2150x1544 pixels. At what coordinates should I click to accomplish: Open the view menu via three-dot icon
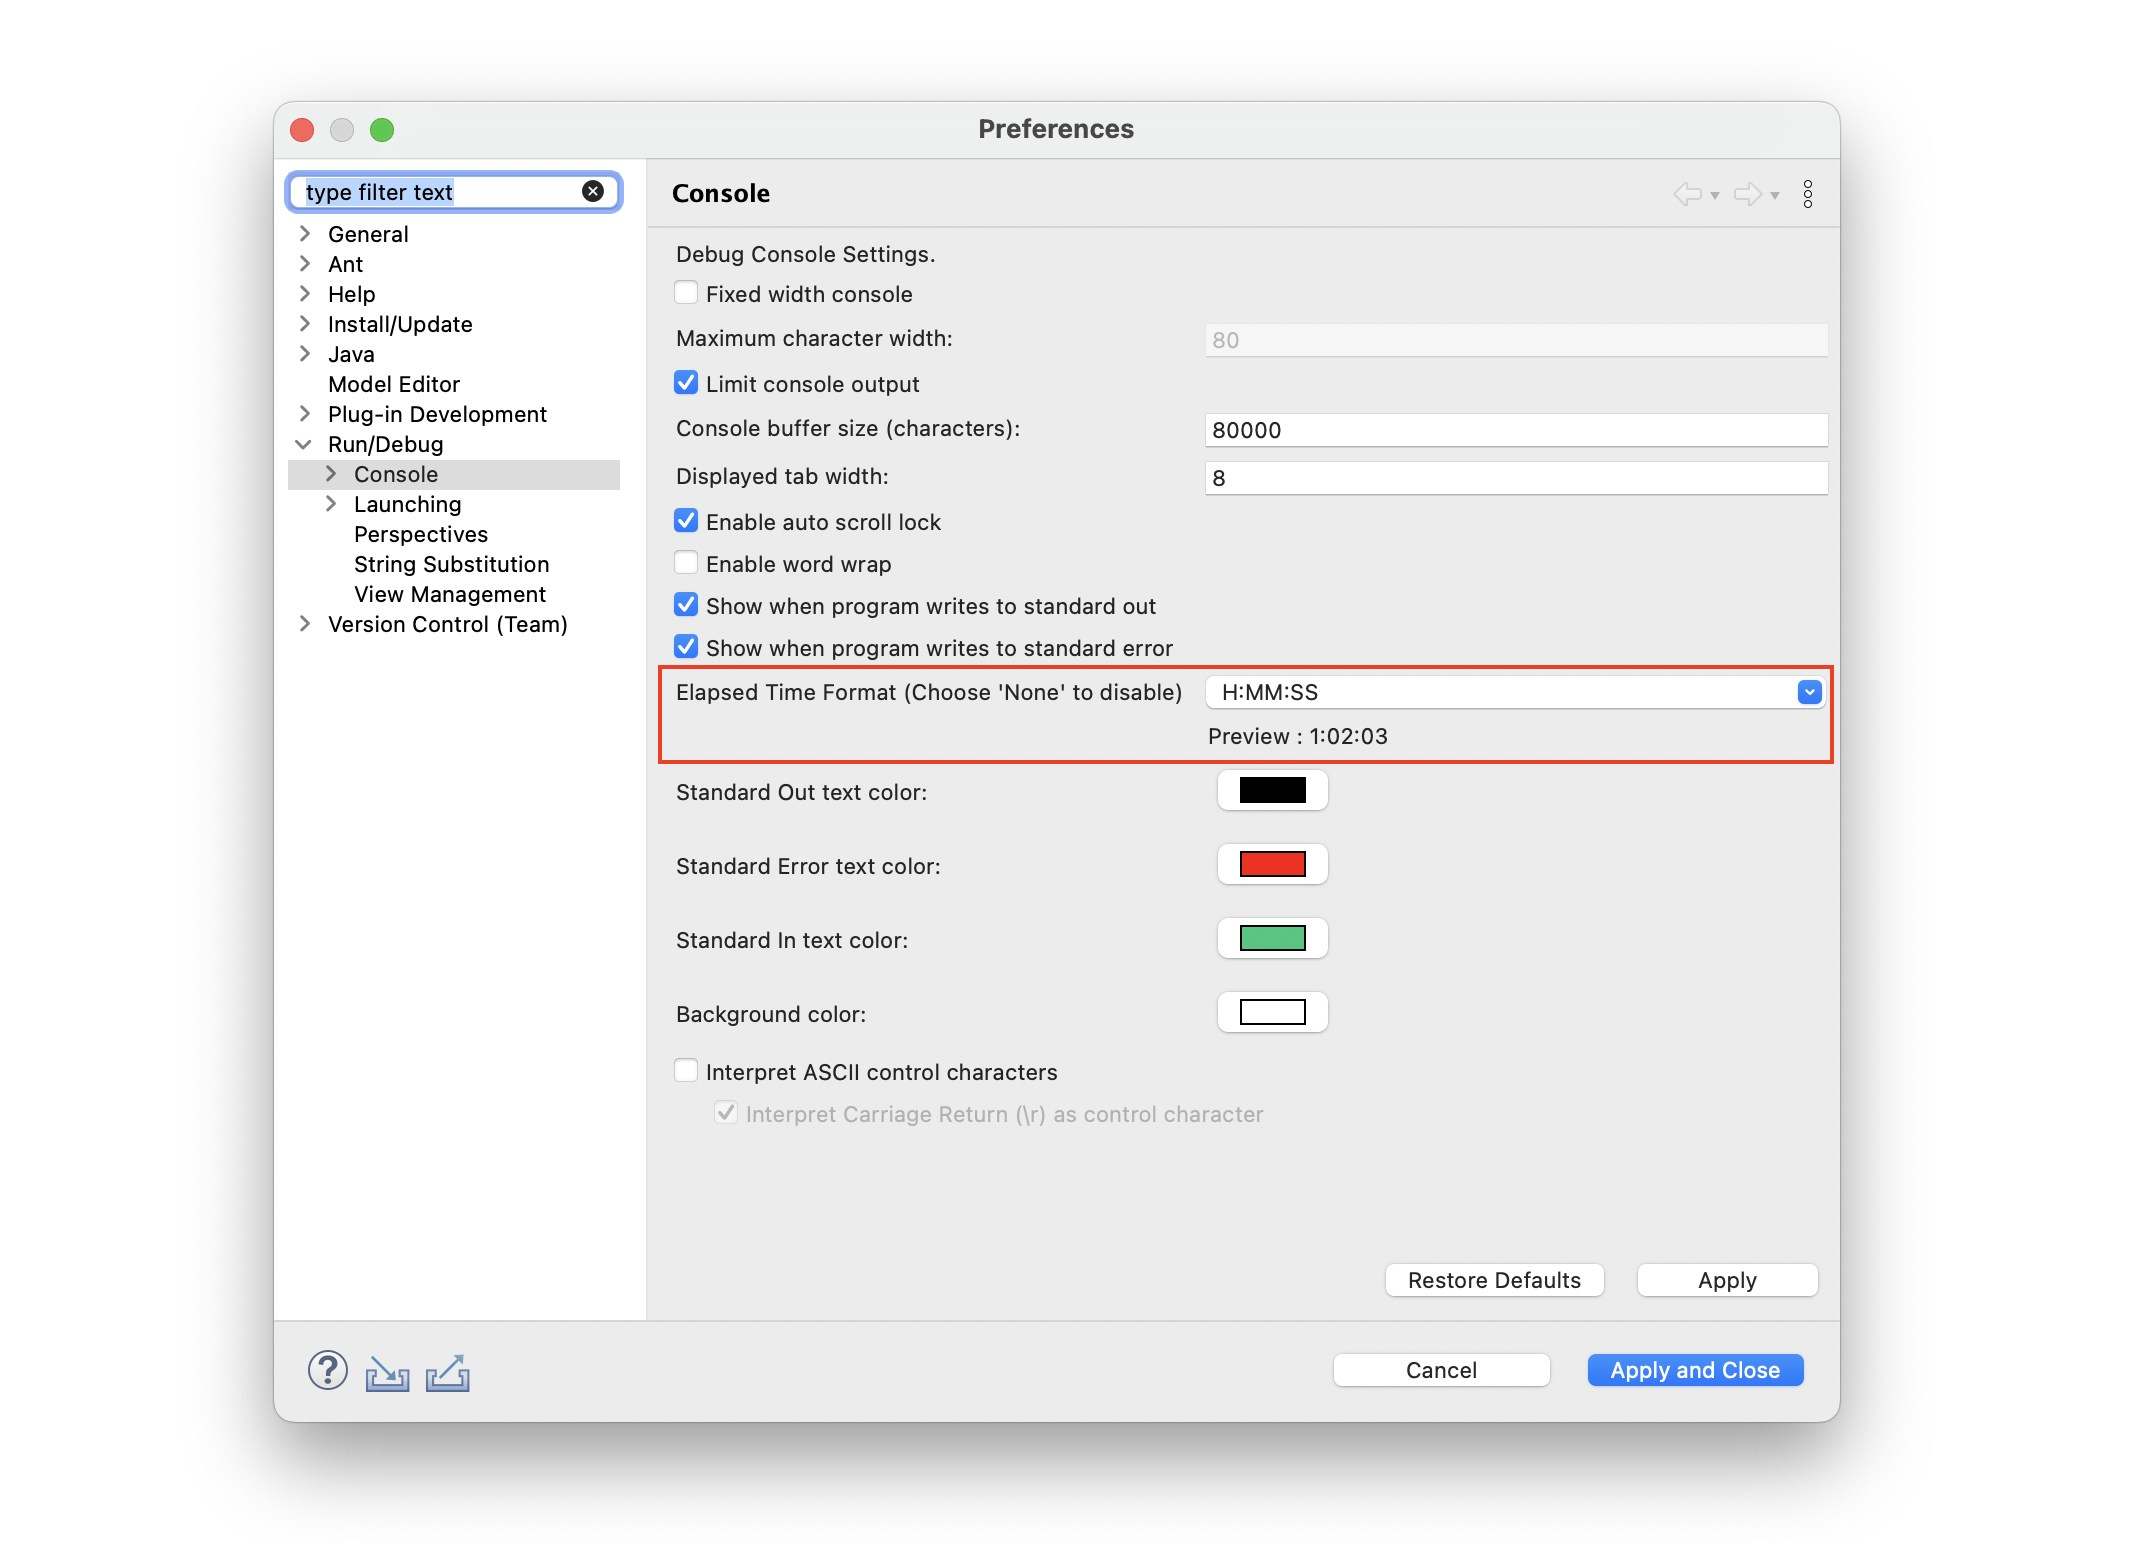(1808, 193)
